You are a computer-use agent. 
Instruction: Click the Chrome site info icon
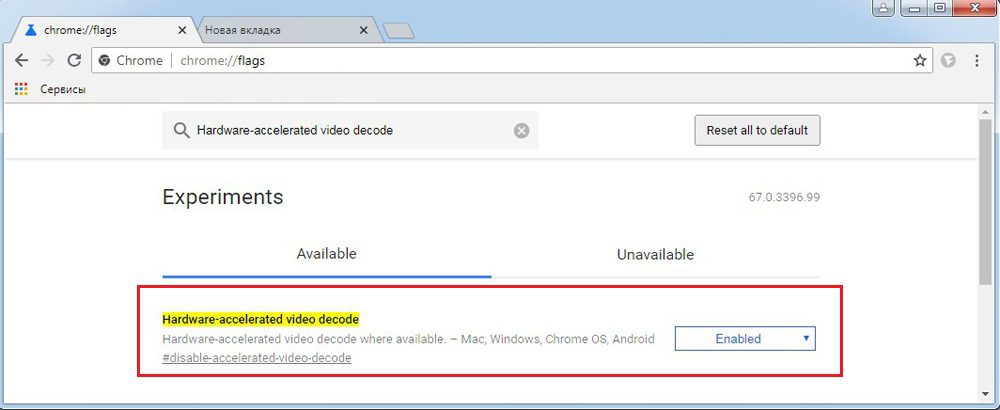[x=105, y=61]
